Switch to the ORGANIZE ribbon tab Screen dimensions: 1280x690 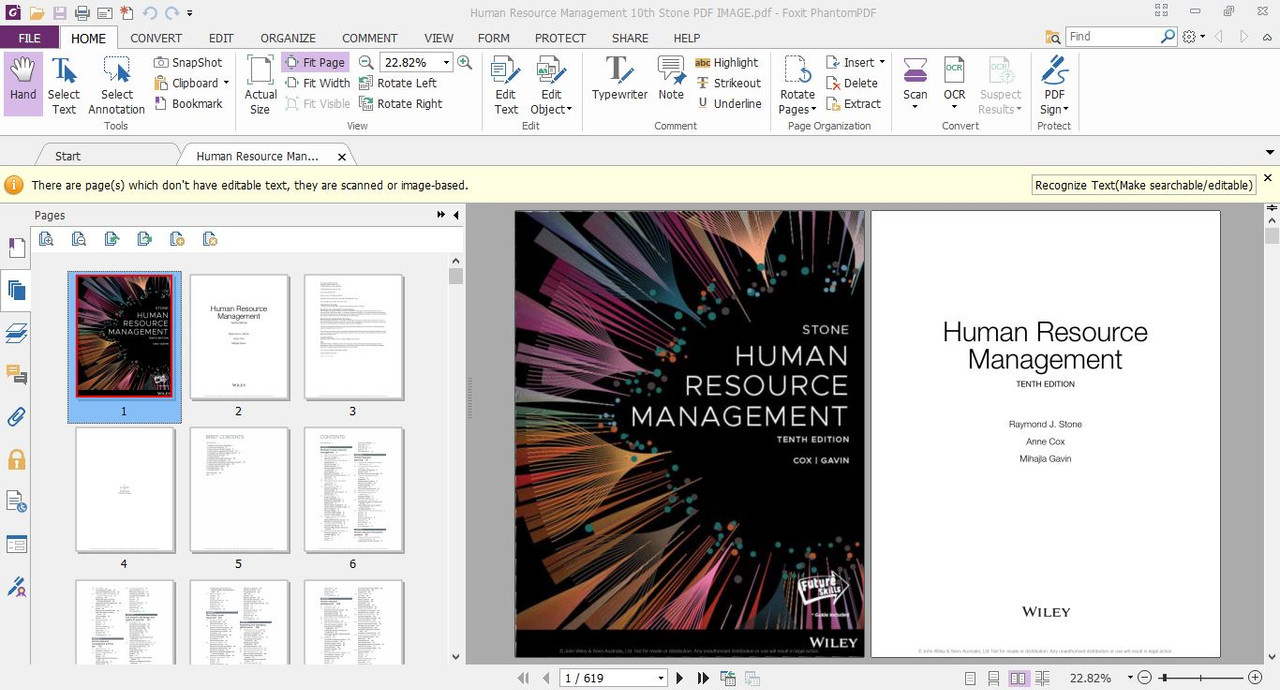point(288,38)
